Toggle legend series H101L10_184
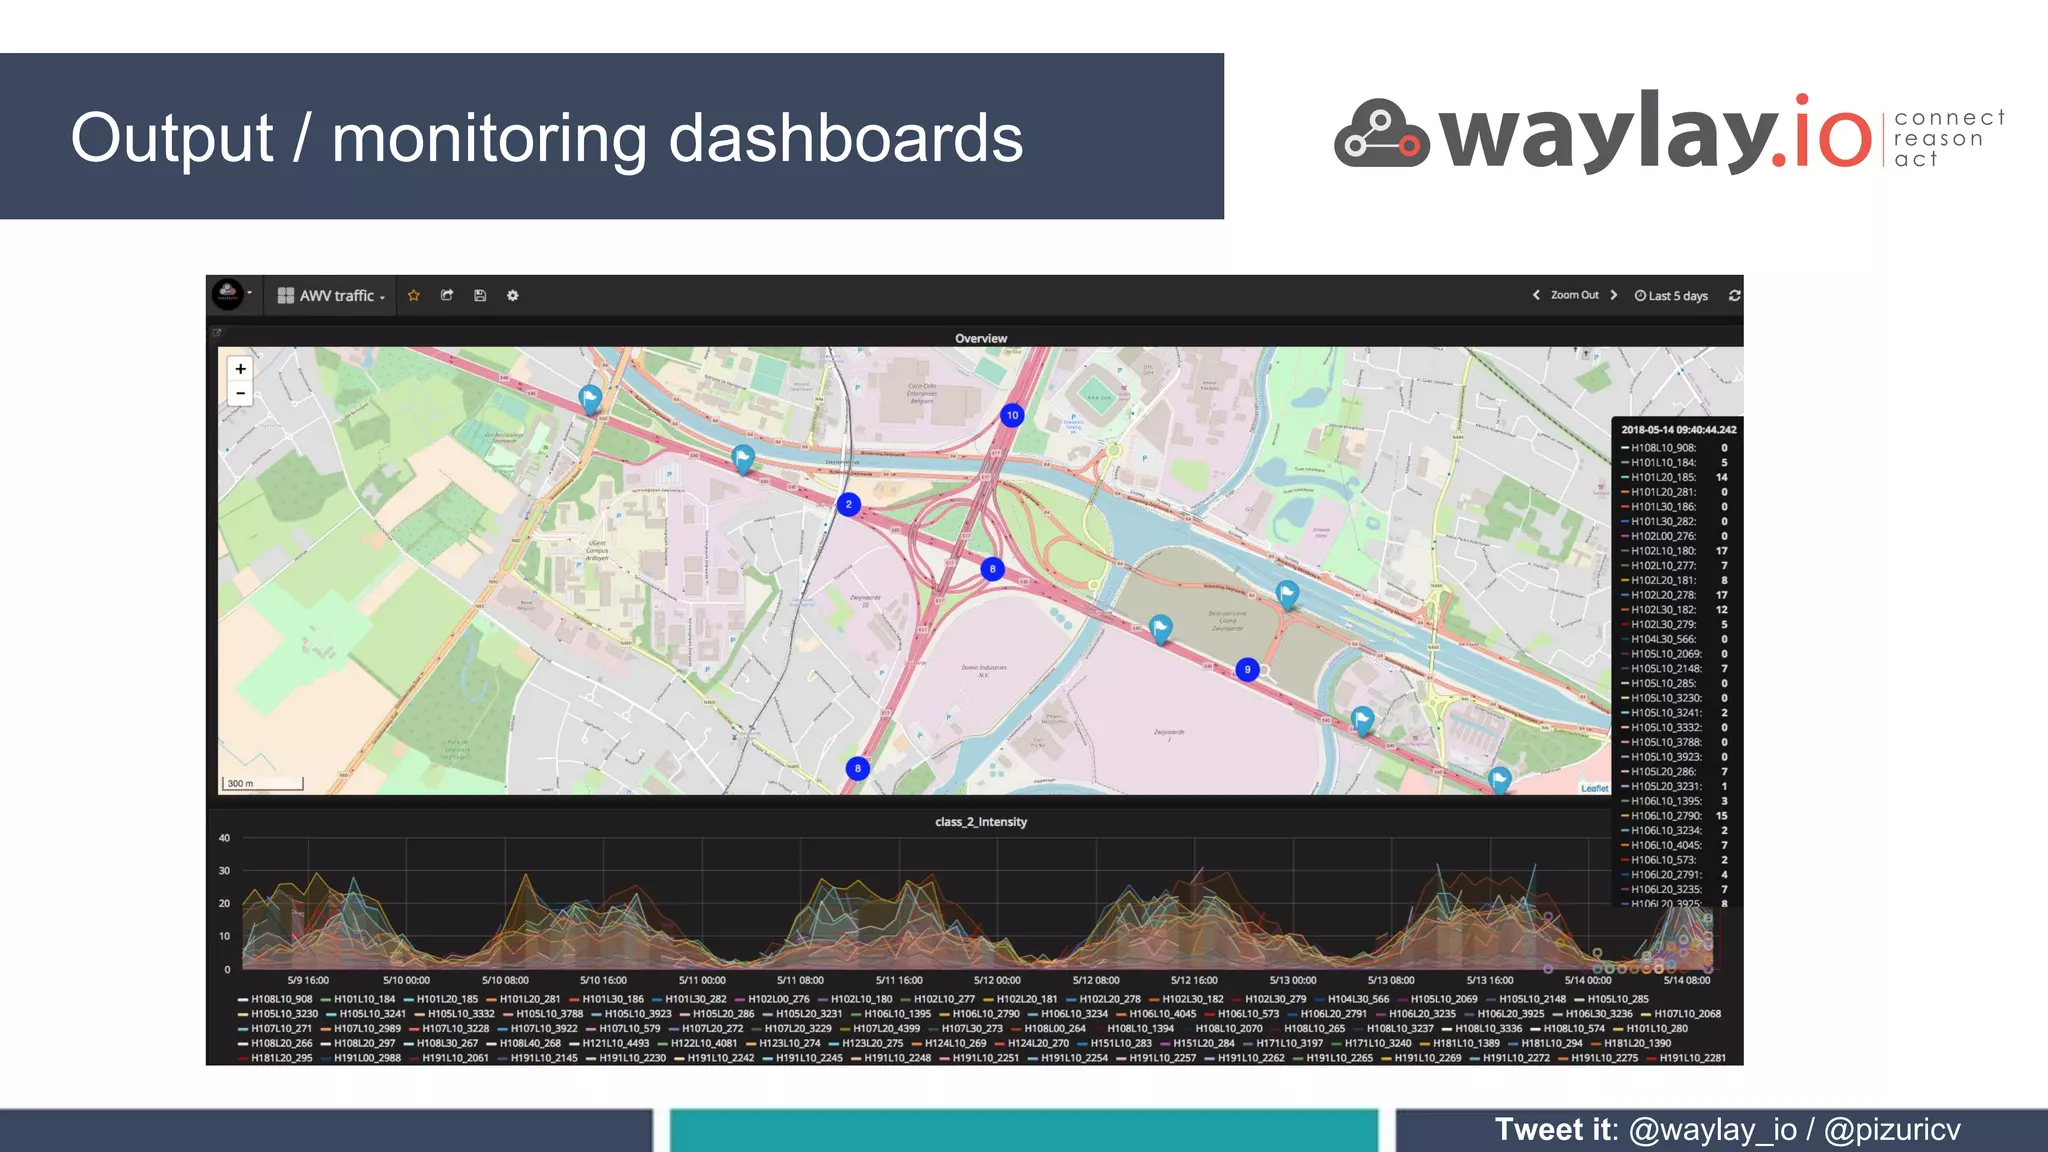2048x1152 pixels. pos(358,999)
